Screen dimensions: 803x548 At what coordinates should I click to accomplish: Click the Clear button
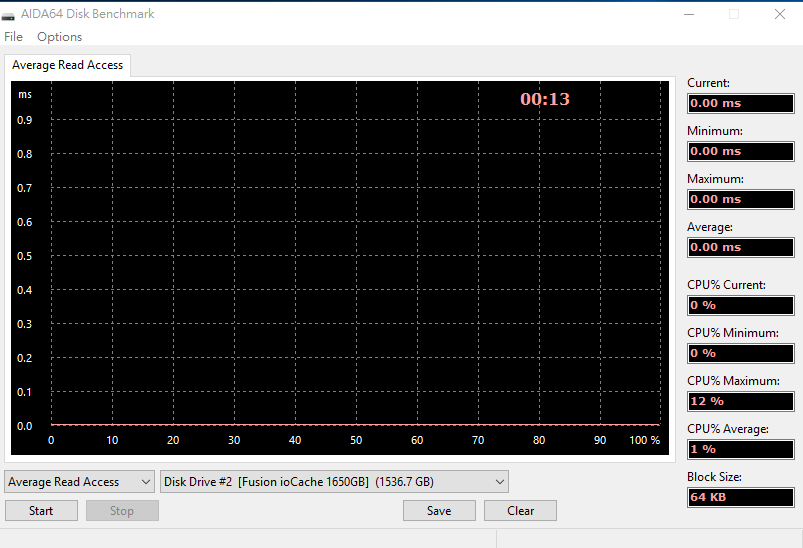tap(520, 511)
